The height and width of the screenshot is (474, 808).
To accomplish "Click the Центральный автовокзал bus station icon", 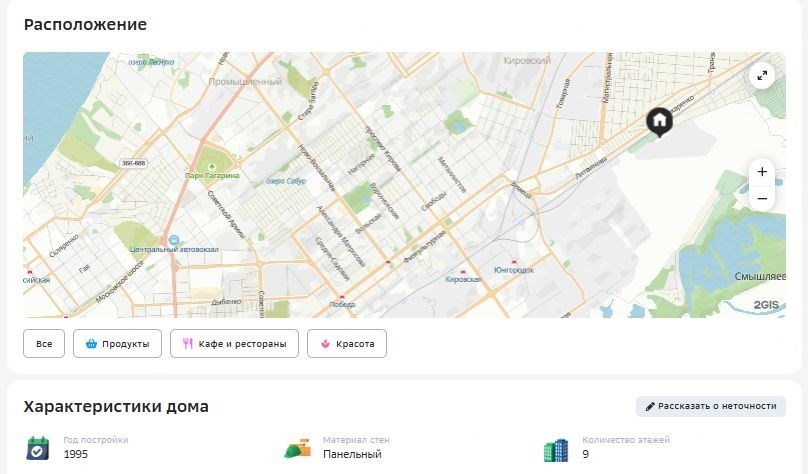I will click(174, 241).
